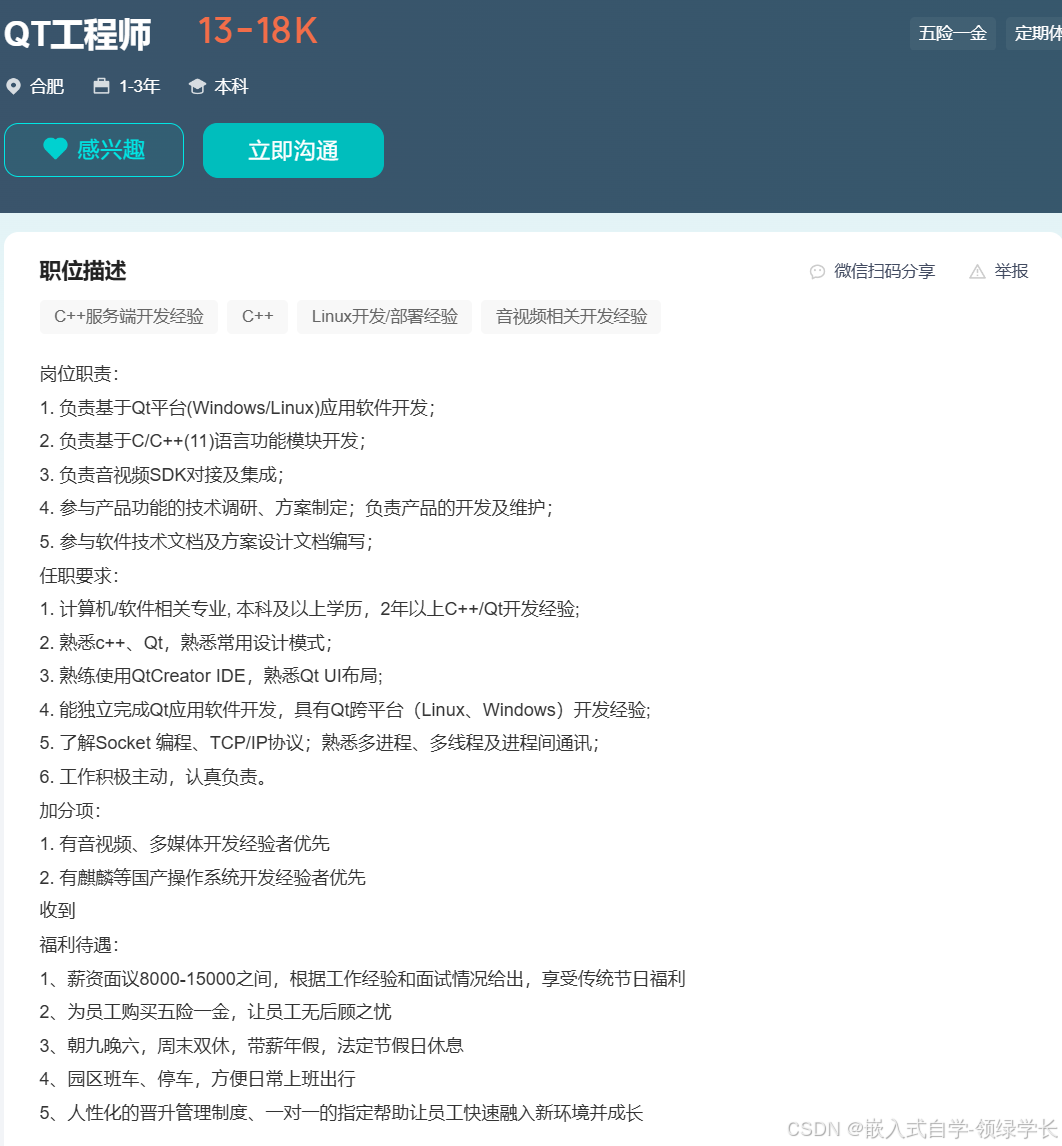Click the location pin icon beside 合肥
The width and height of the screenshot is (1062, 1146).
coord(13,86)
